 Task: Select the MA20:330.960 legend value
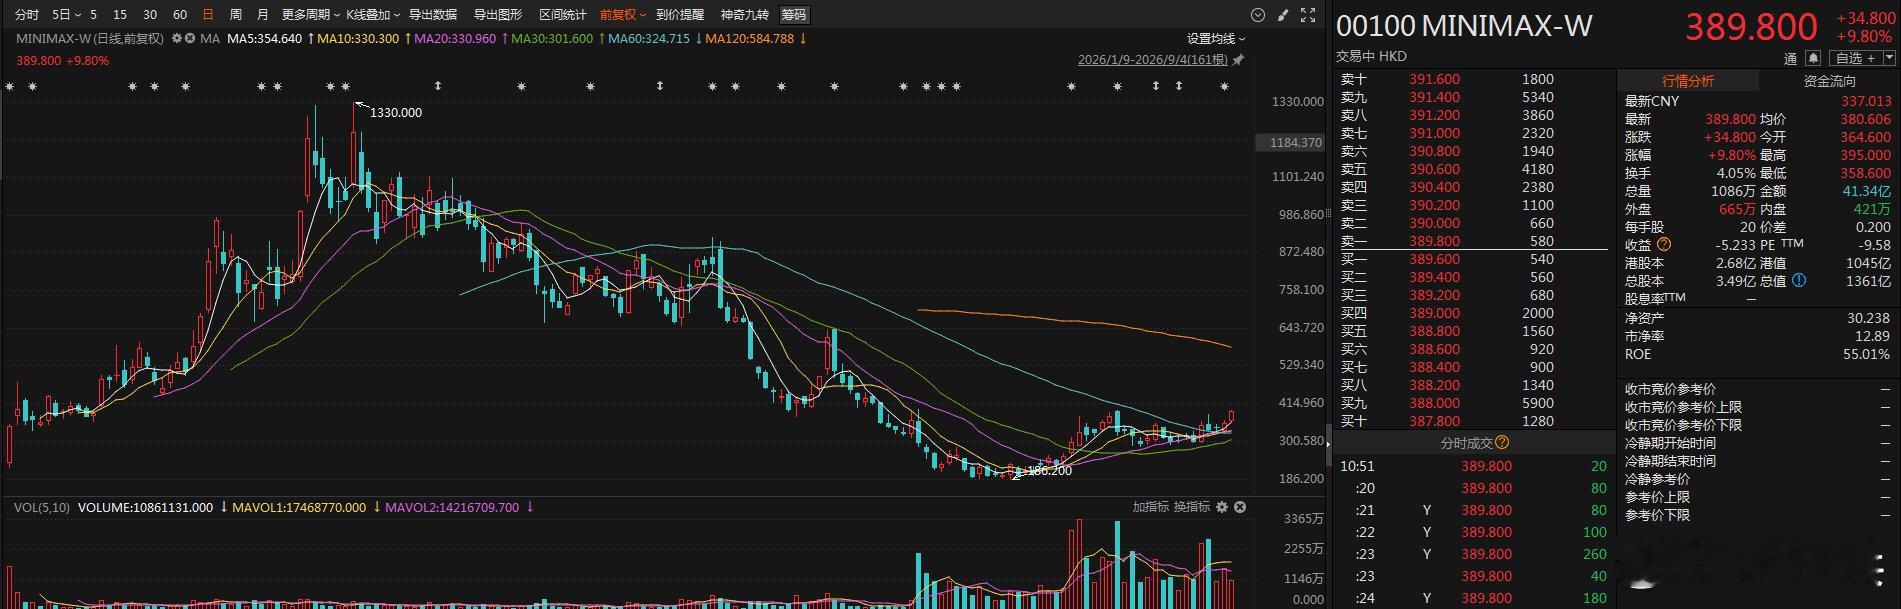(x=455, y=38)
